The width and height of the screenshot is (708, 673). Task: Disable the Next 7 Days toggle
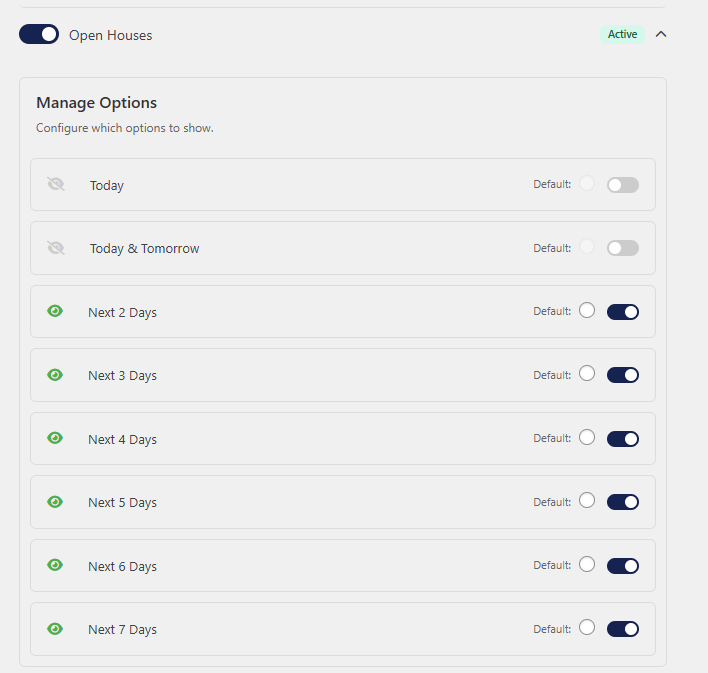[622, 629]
